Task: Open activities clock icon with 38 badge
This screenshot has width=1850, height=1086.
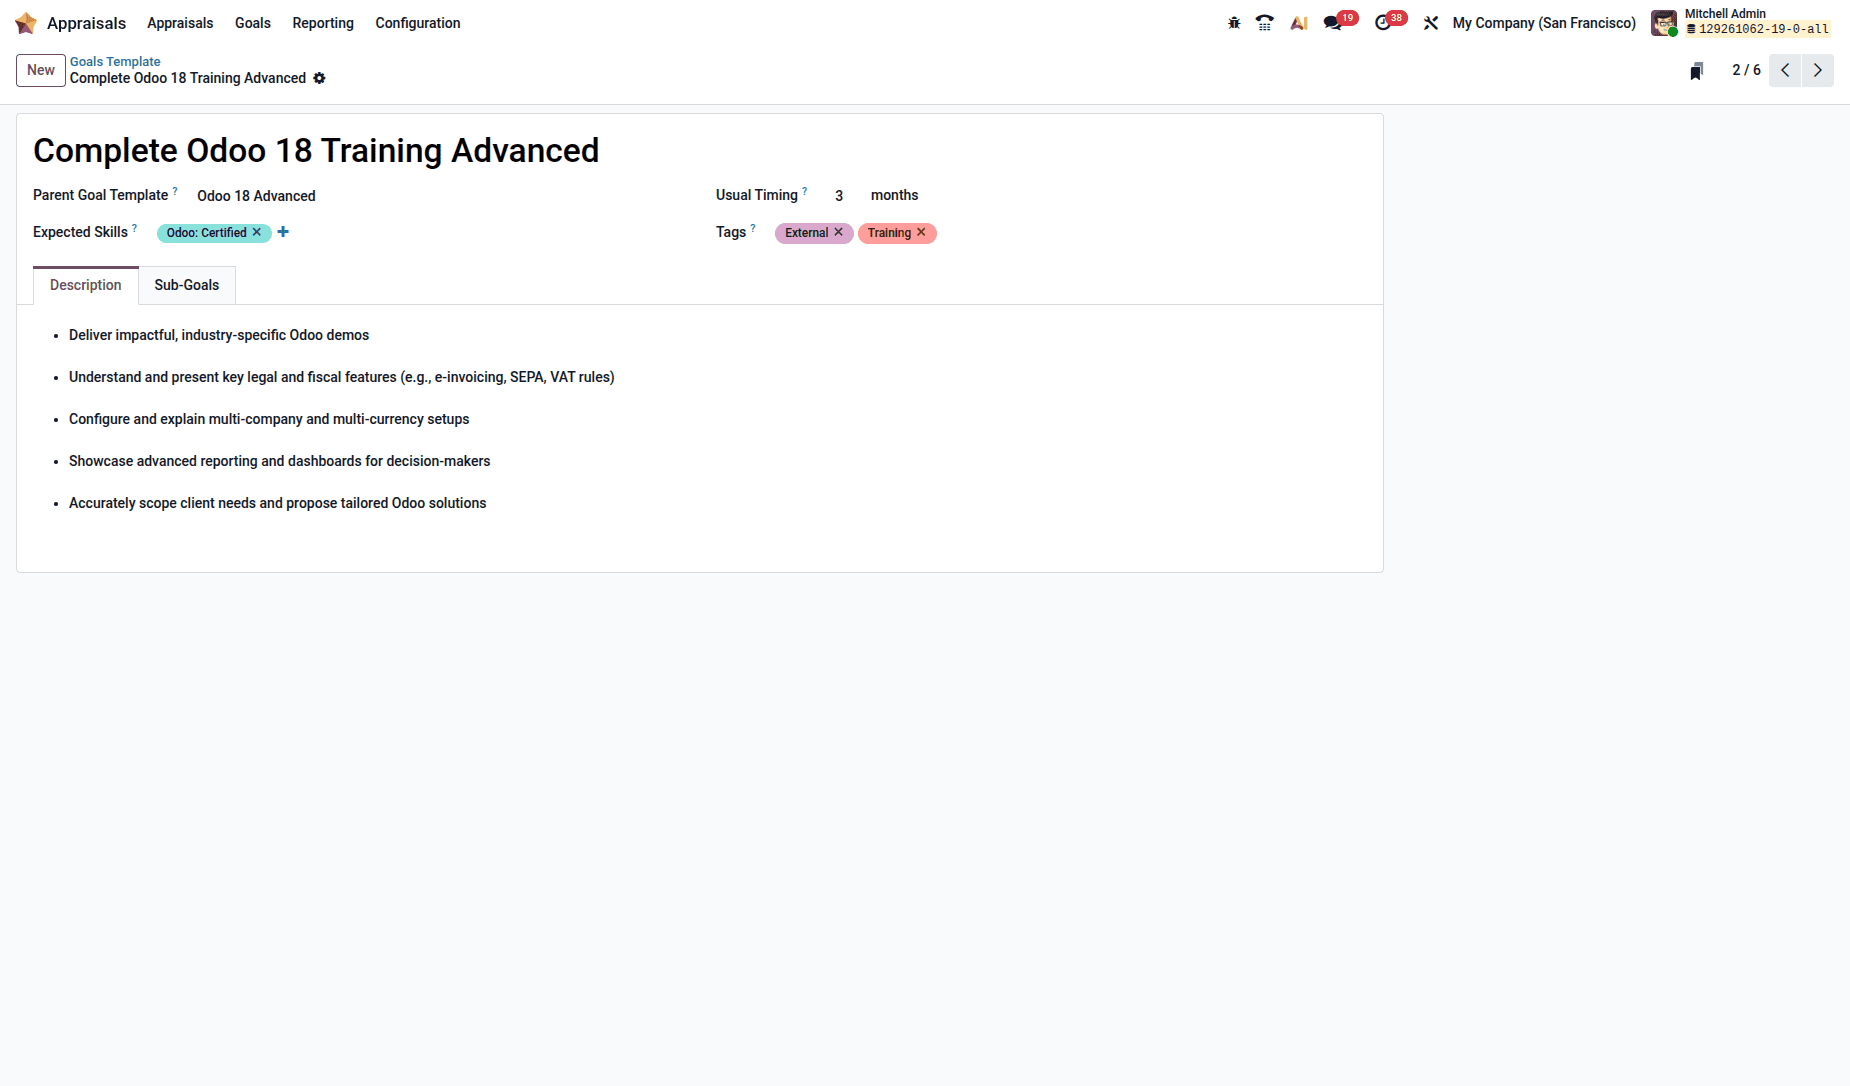Action: coord(1390,22)
